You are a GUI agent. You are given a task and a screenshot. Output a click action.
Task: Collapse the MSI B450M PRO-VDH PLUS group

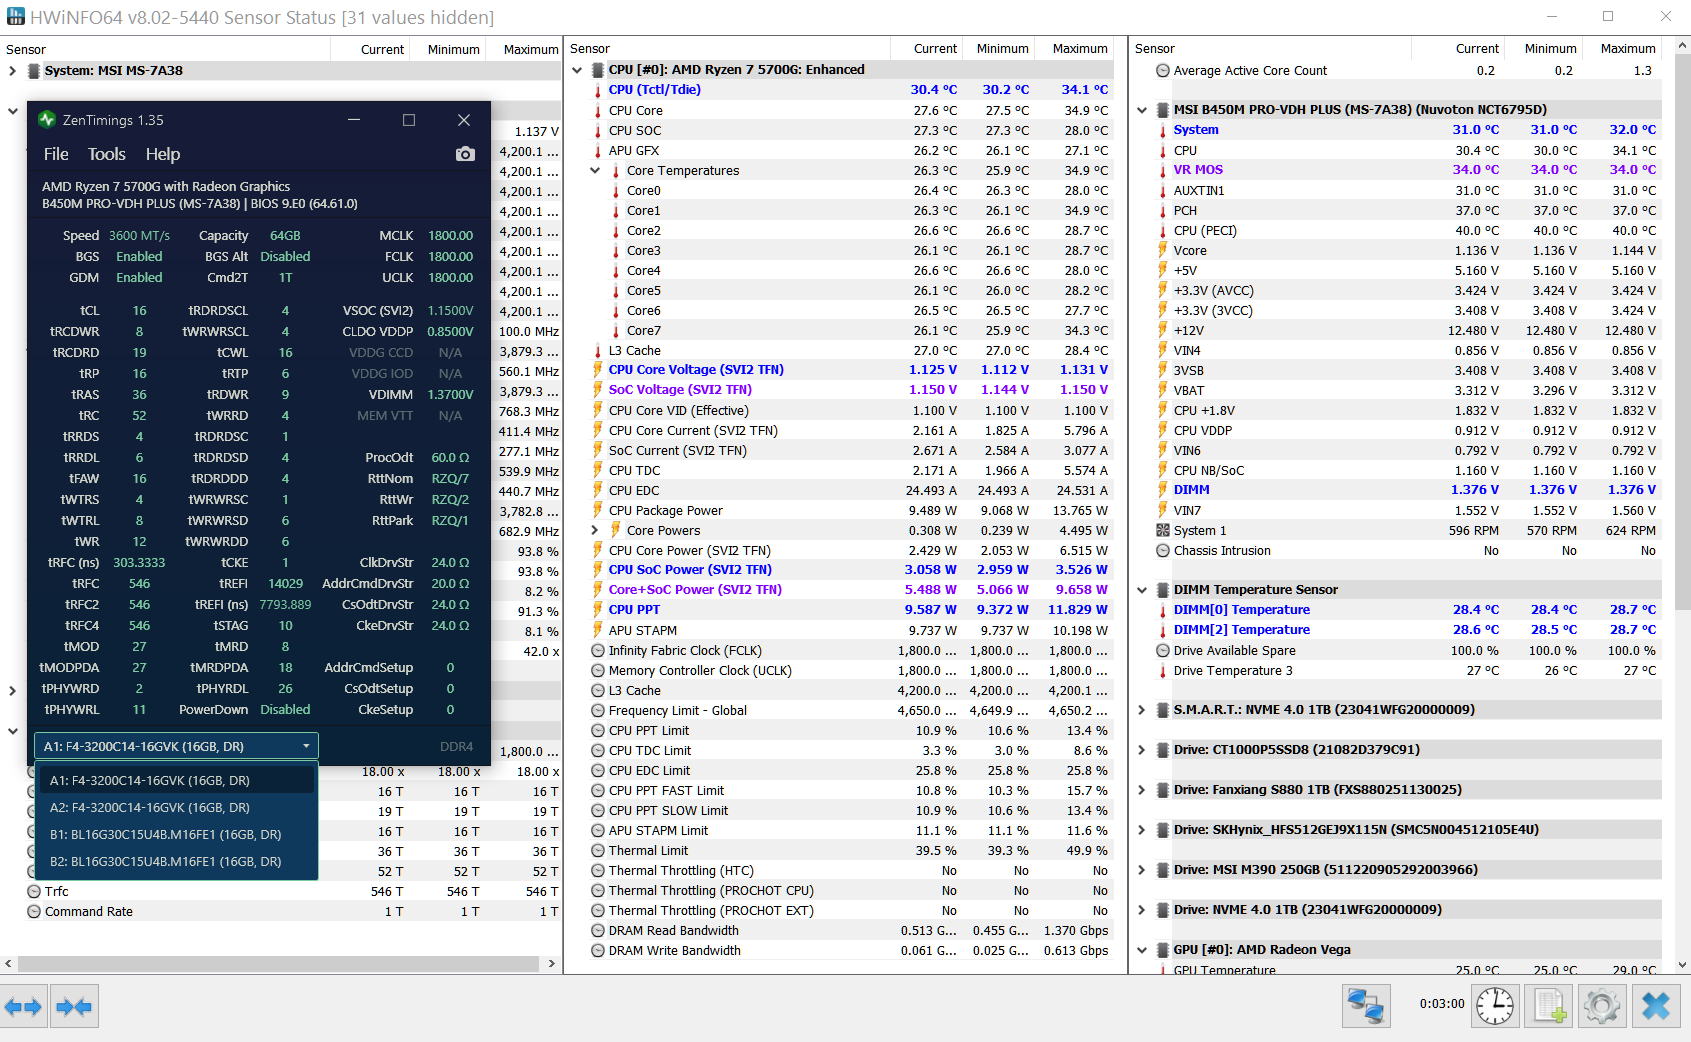point(1142,110)
